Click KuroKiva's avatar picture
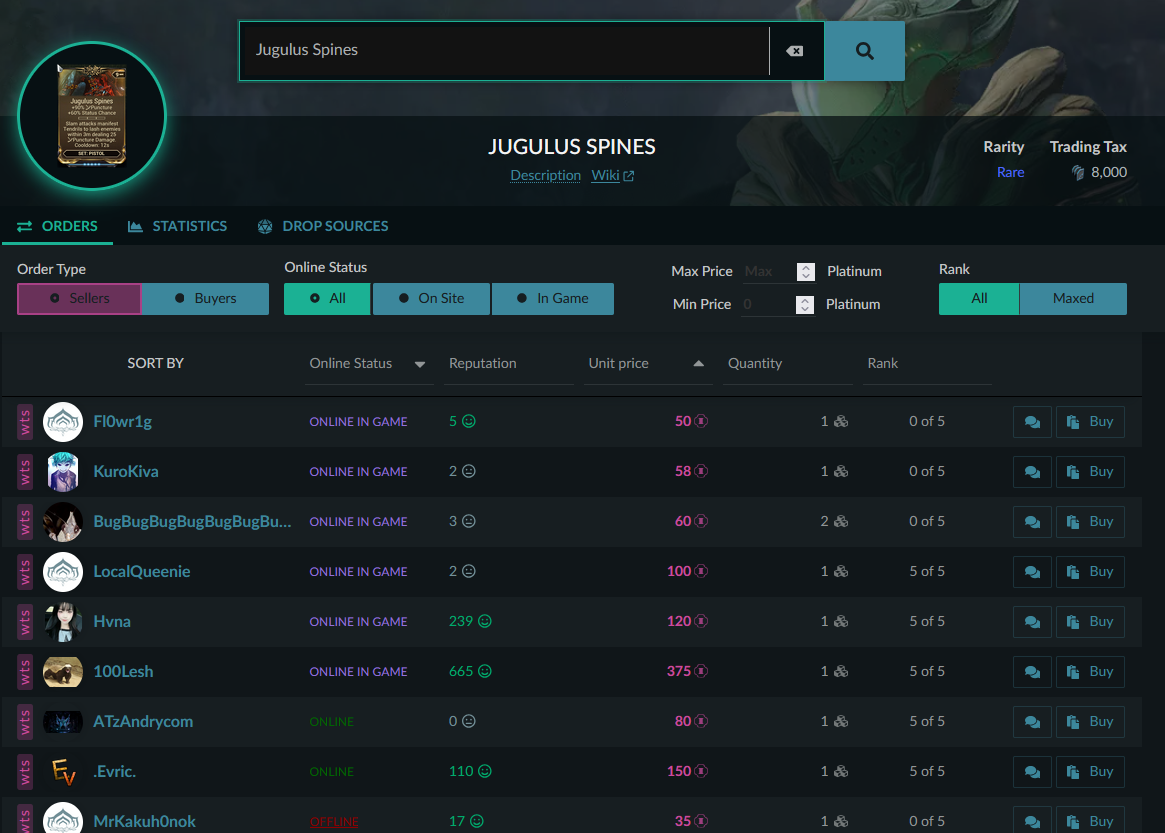This screenshot has height=833, width=1165. (x=62, y=471)
